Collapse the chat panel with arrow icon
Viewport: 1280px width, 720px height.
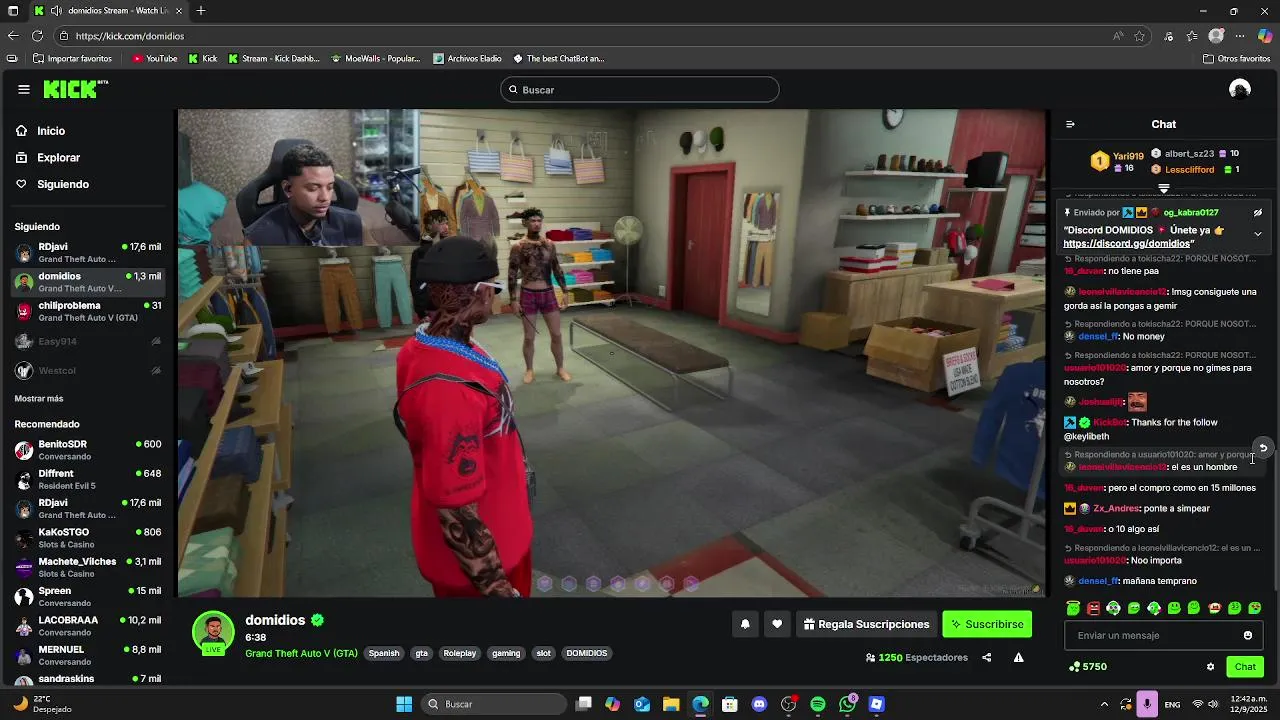1070,124
